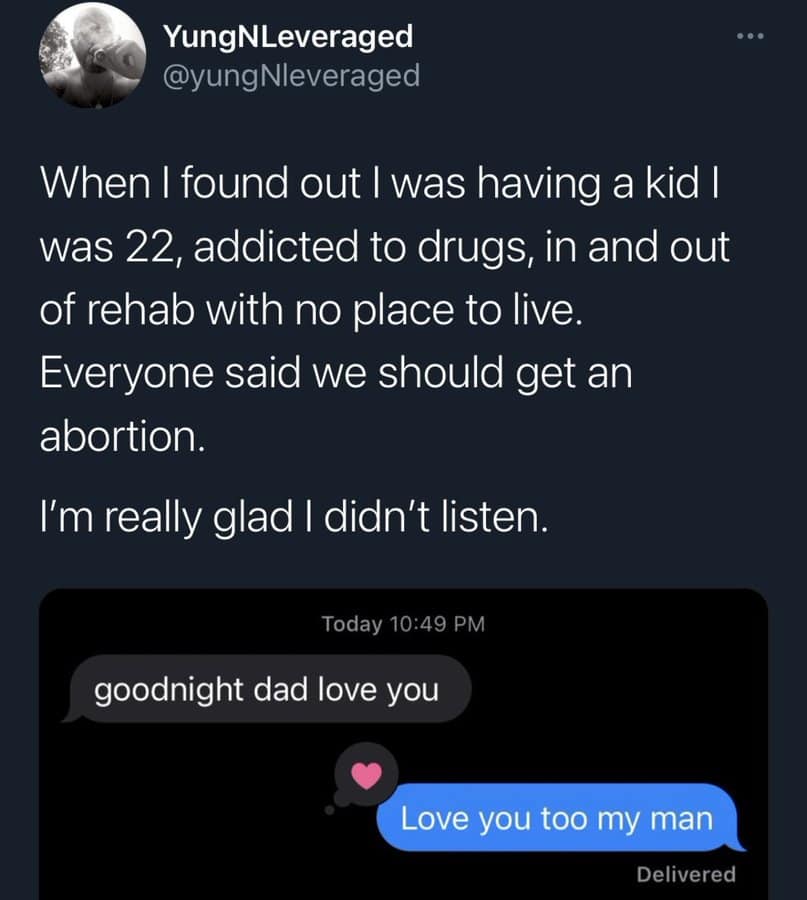This screenshot has height=900, width=807.
Task: Click the line "was 22, addicted to drugs"
Action: tap(385, 250)
